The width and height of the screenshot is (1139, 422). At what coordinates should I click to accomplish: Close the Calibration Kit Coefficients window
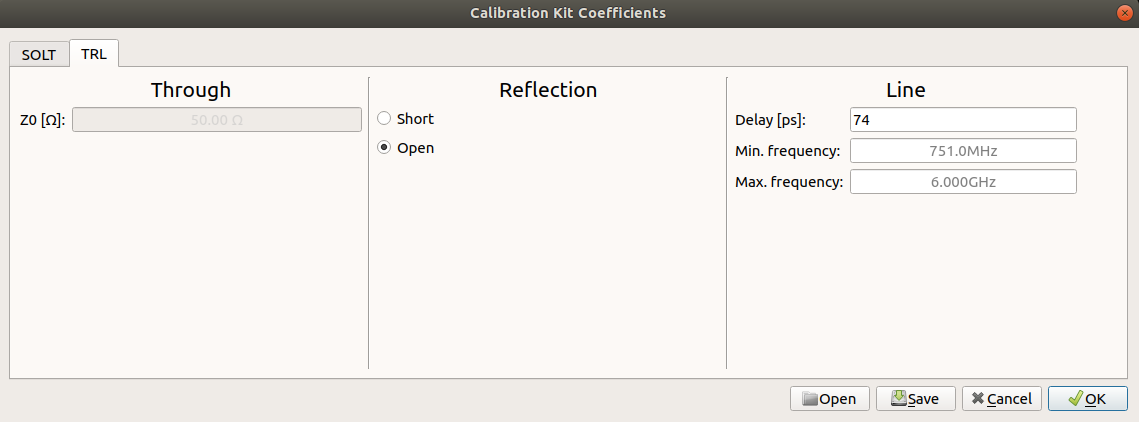click(x=1125, y=13)
